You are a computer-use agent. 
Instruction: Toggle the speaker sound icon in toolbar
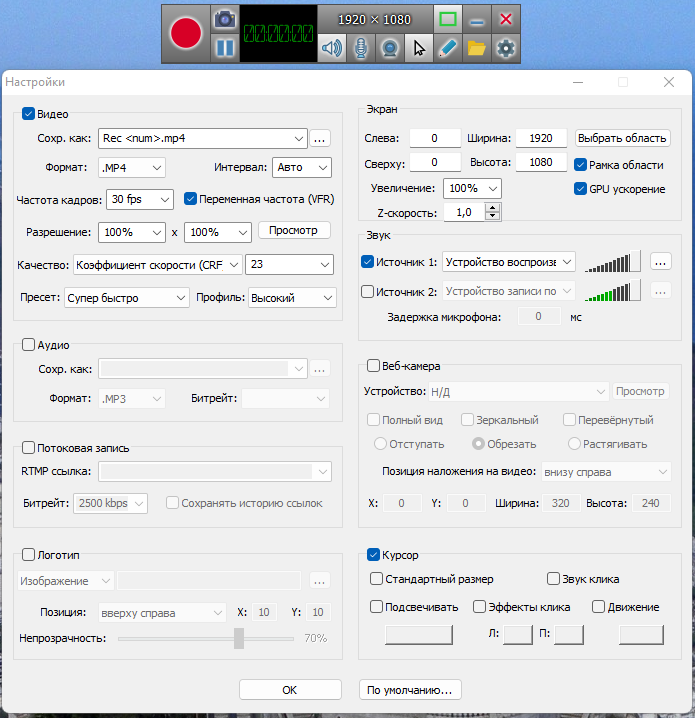(x=332, y=48)
